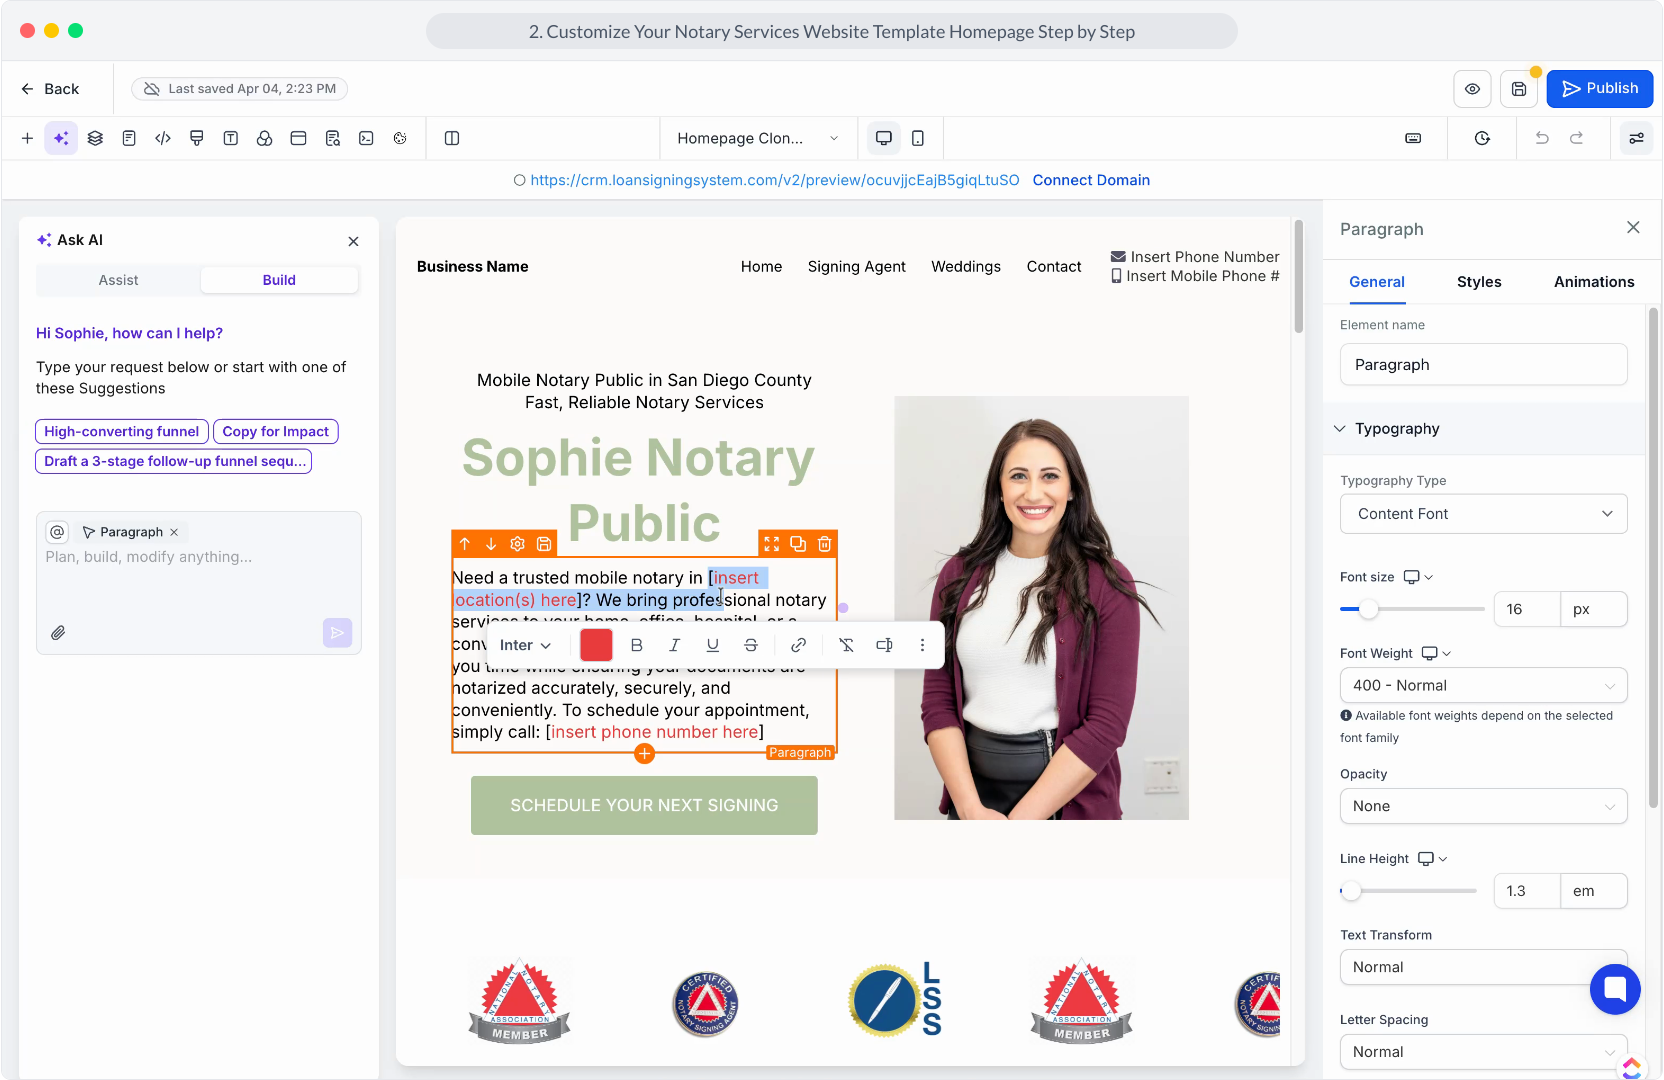The image size is (1664, 1080).
Task: Open the cookie icon in toolbar
Action: point(400,138)
